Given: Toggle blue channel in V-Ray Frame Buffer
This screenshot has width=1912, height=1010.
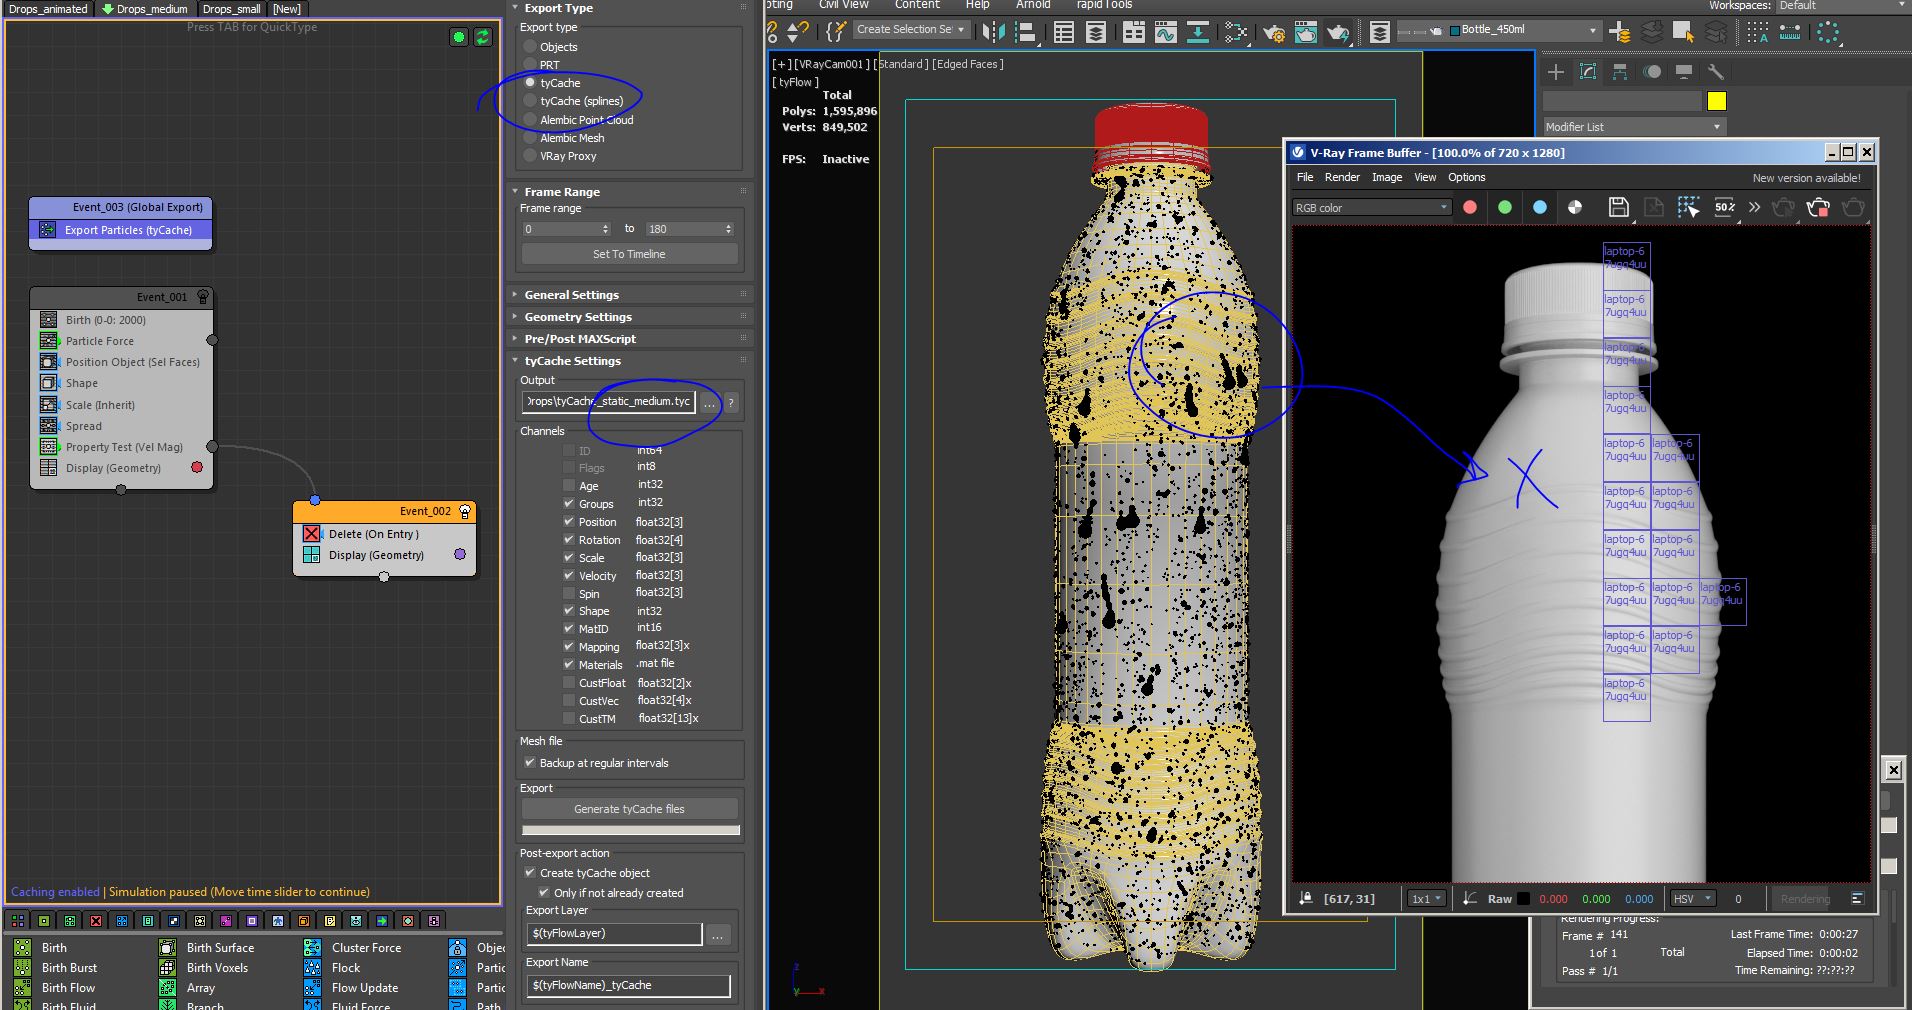Looking at the screenshot, I should click(1540, 207).
